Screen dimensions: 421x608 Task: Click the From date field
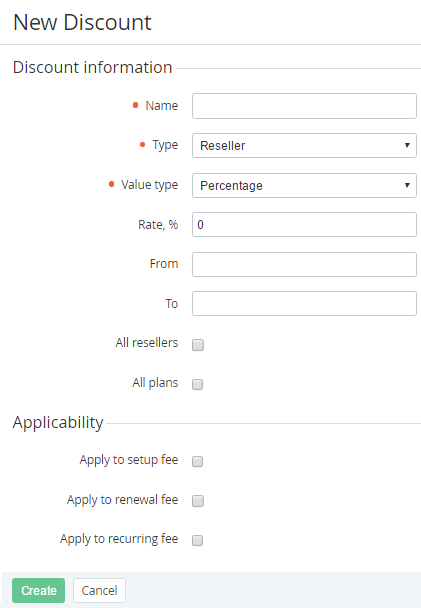[x=304, y=264]
